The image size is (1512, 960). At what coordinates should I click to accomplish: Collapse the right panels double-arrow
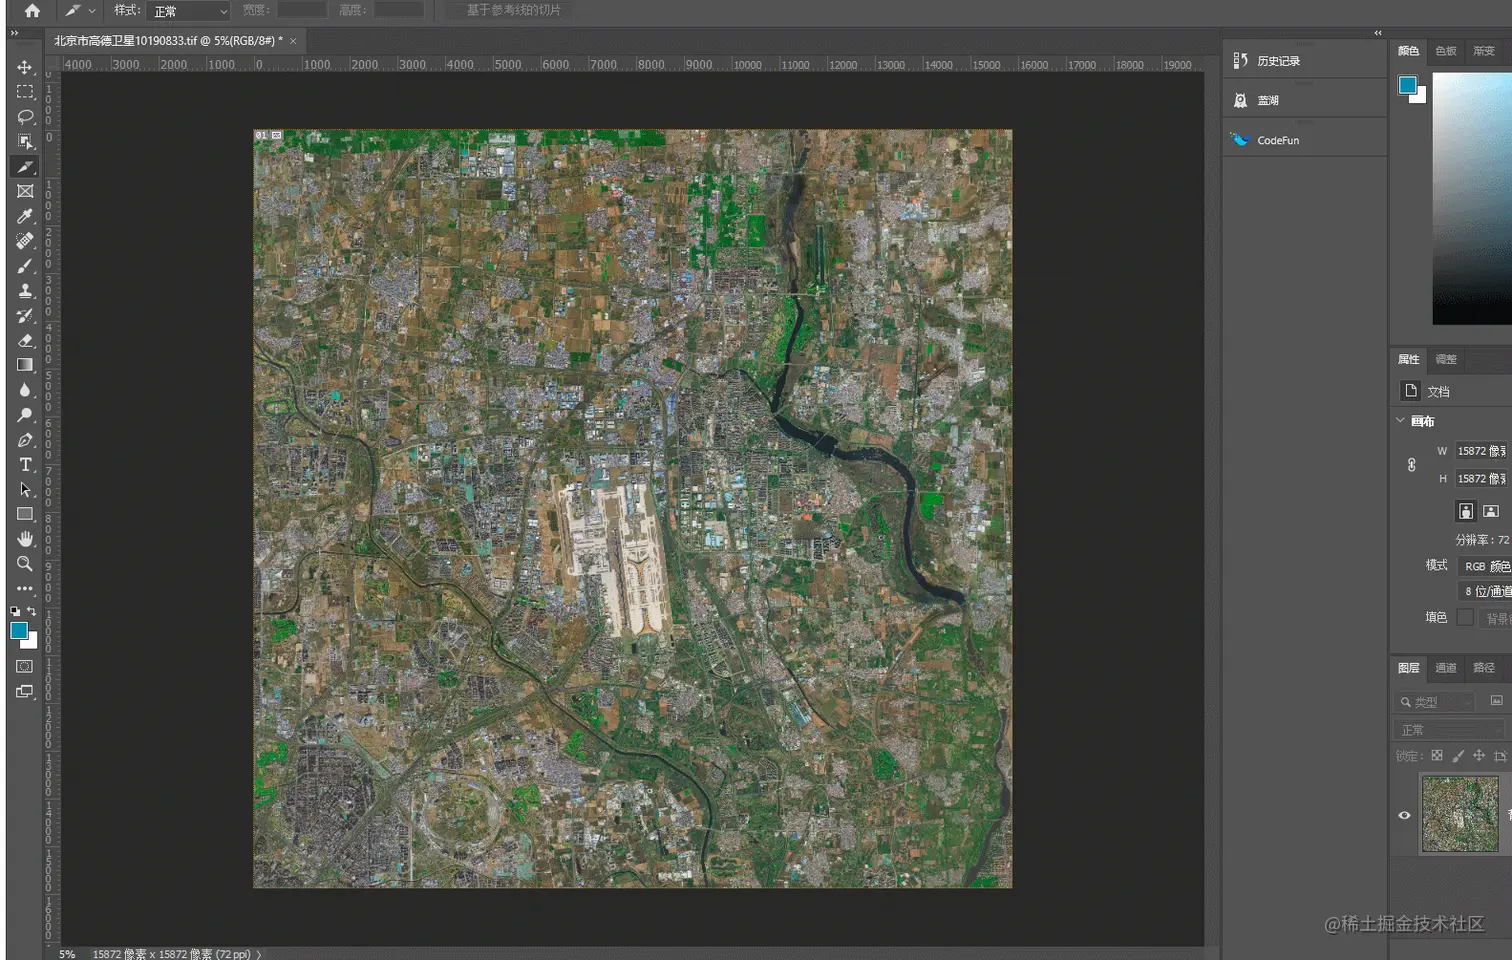[x=1377, y=33]
